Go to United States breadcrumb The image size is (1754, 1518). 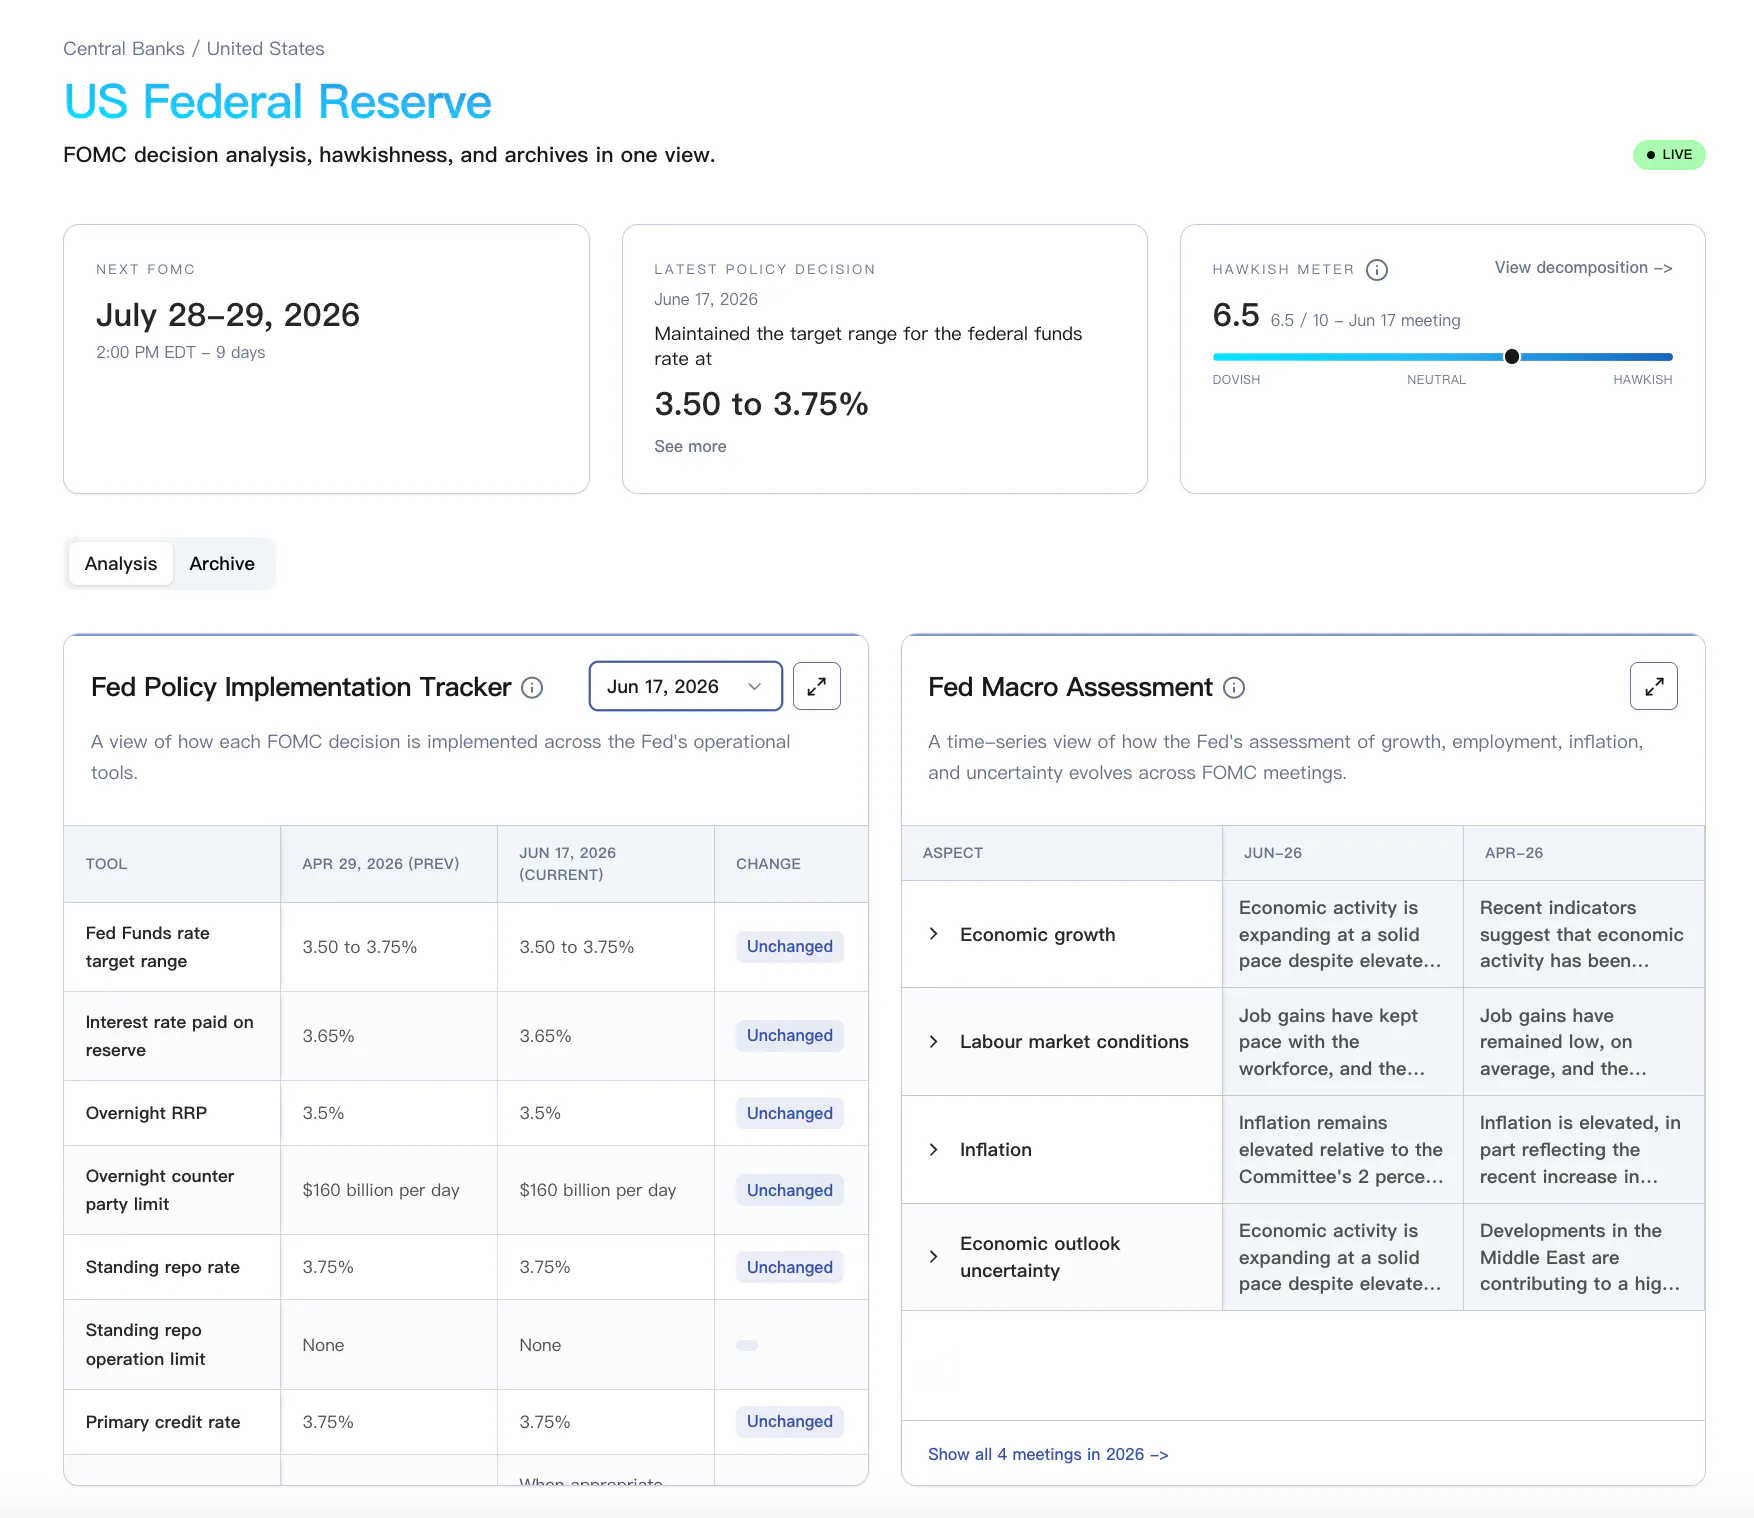click(x=265, y=49)
